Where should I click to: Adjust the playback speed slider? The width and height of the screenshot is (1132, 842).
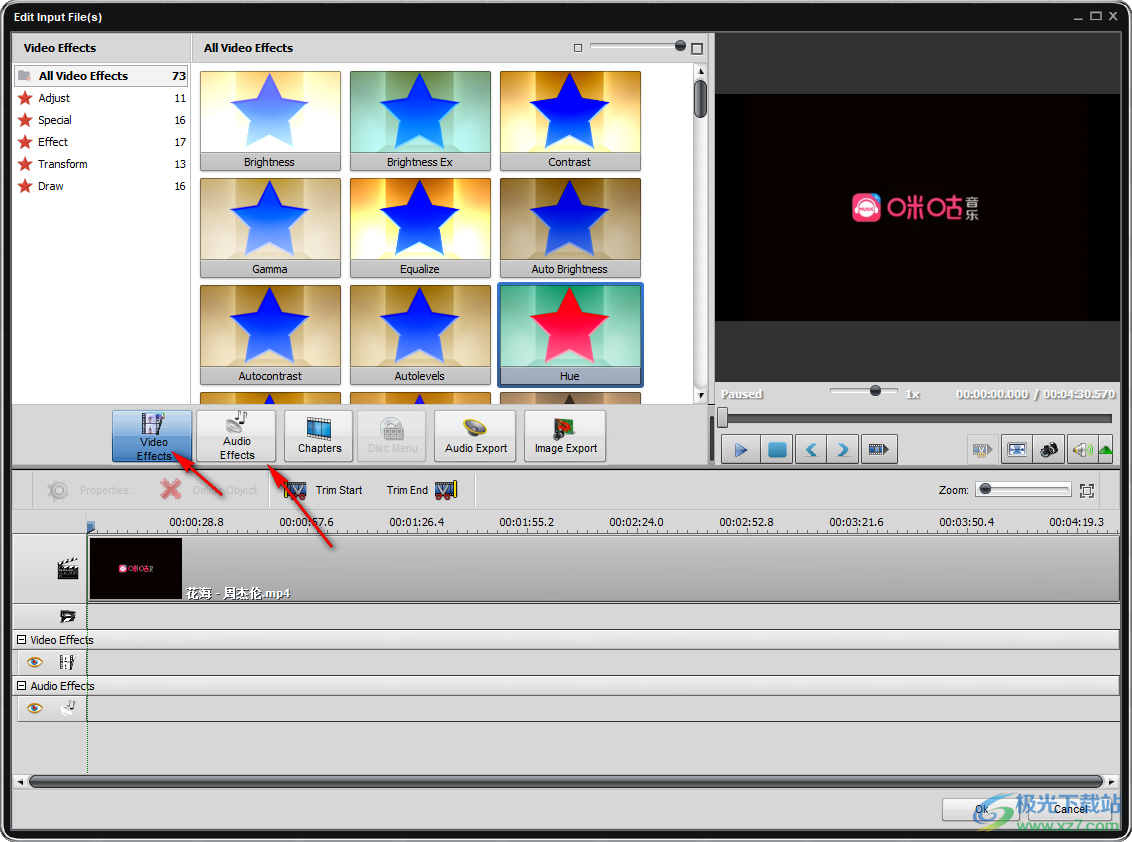[863, 391]
